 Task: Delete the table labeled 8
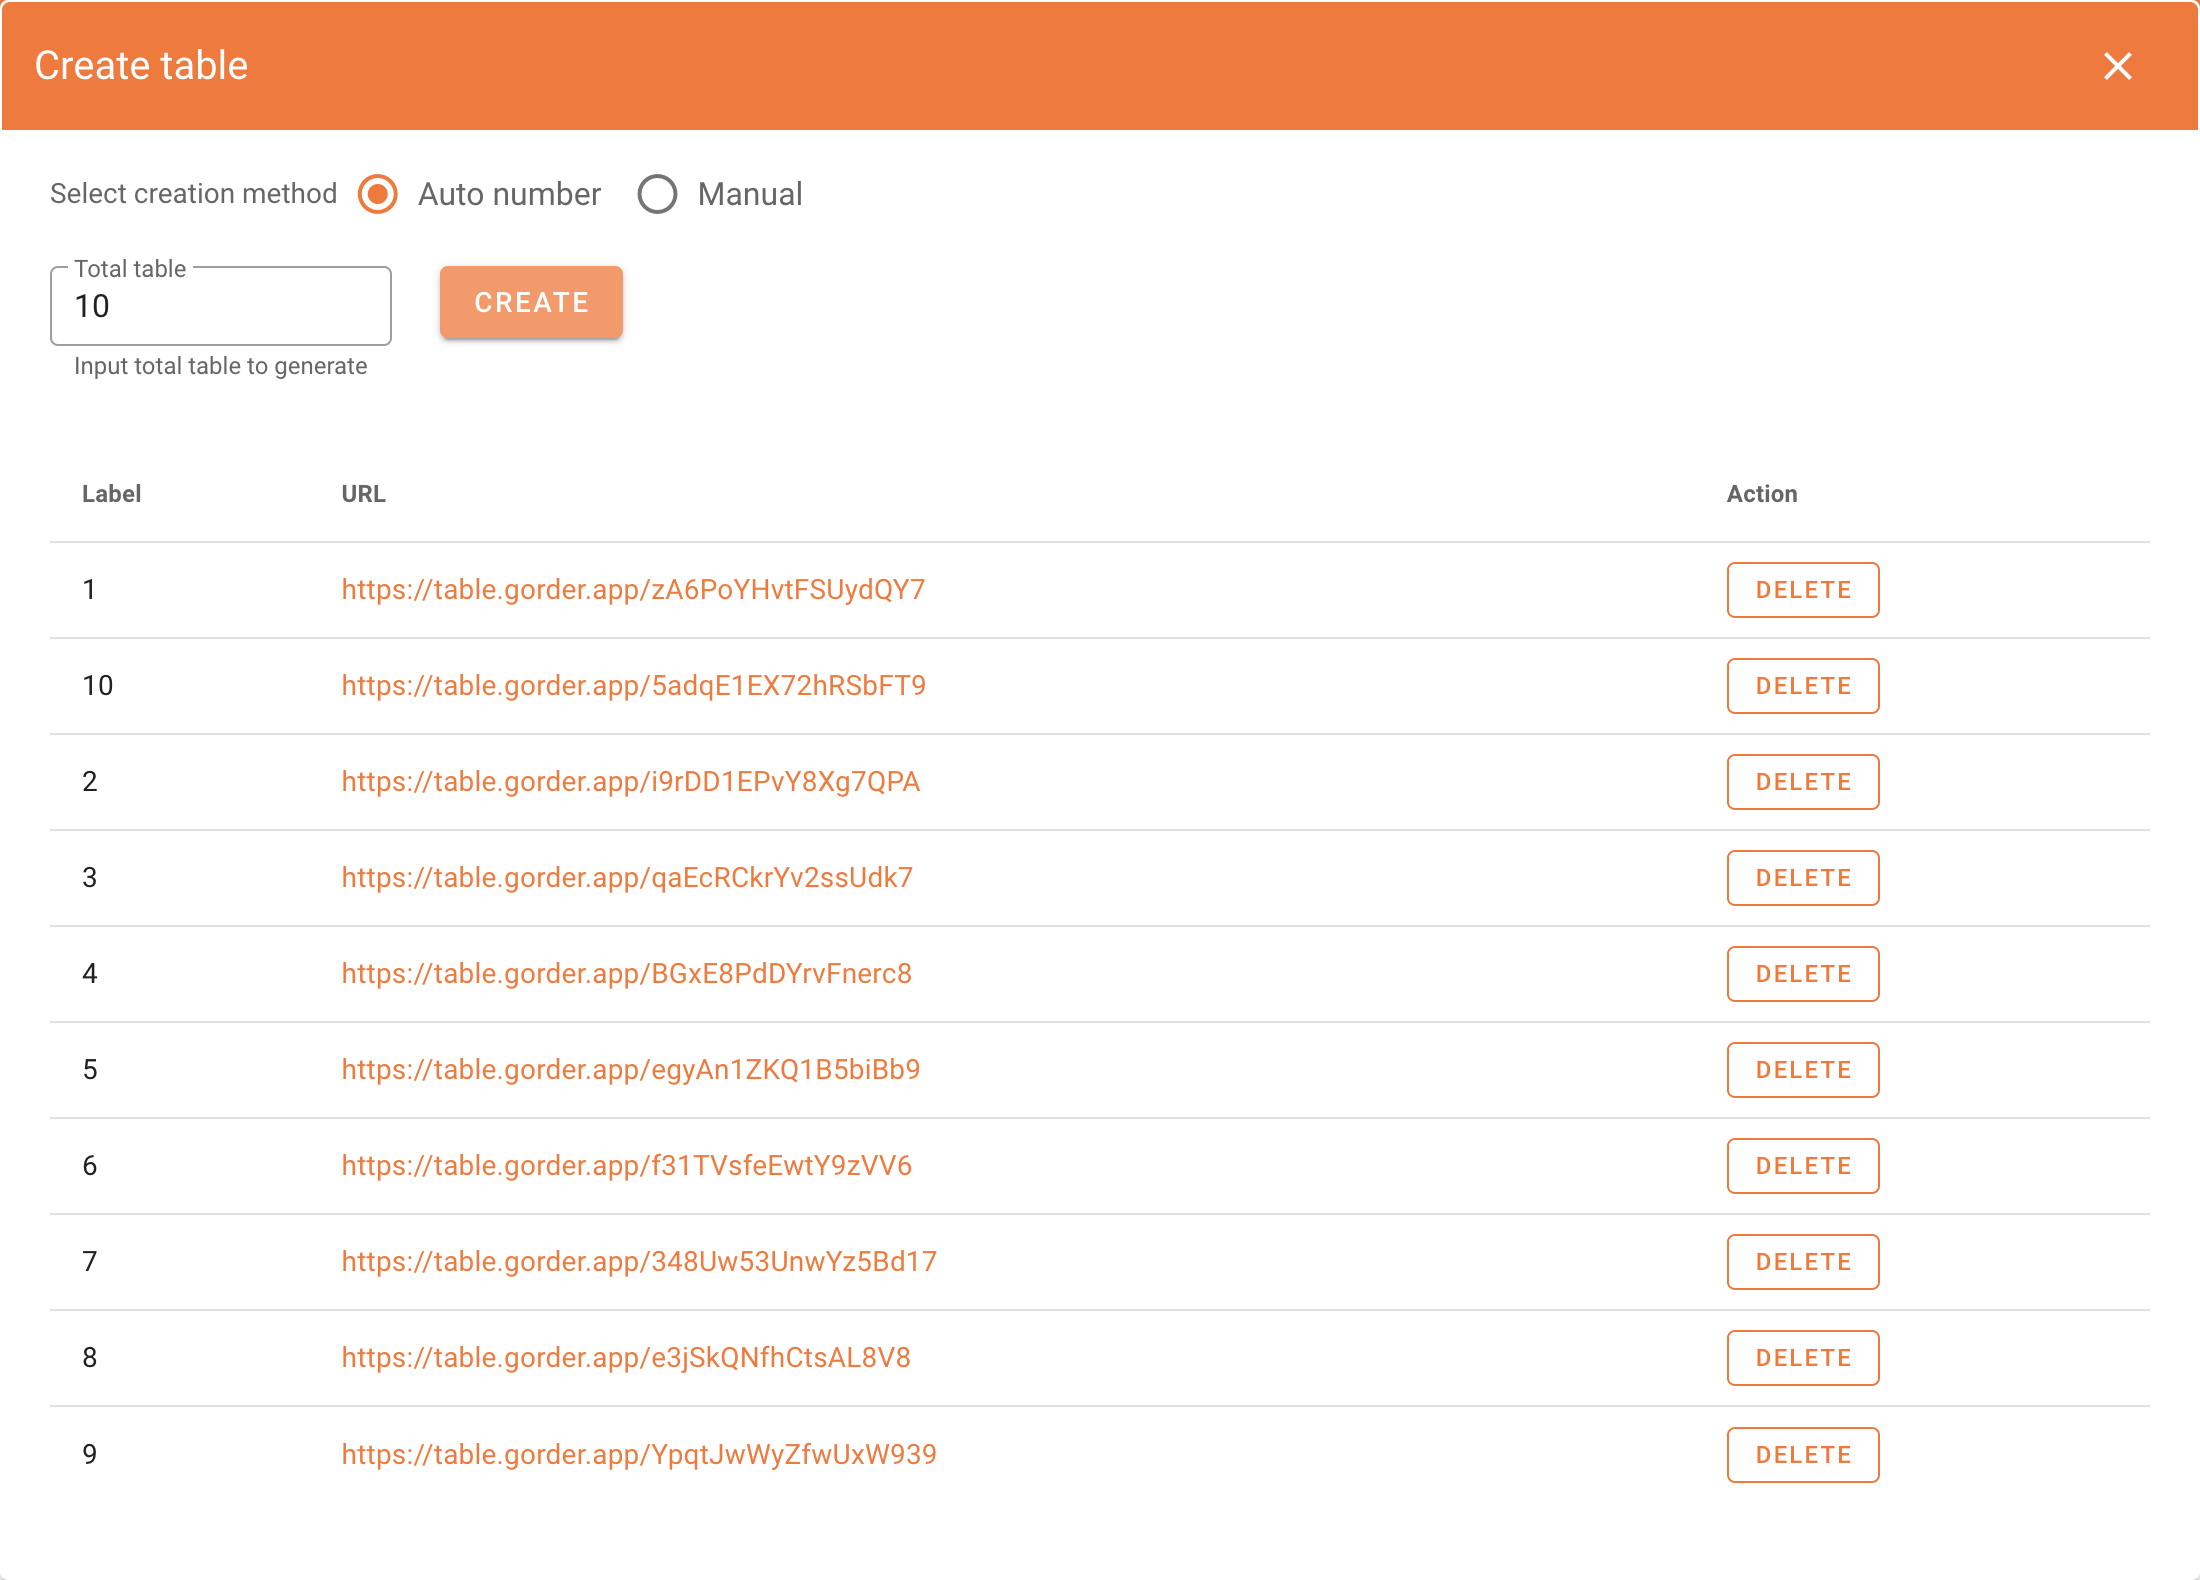1803,1358
